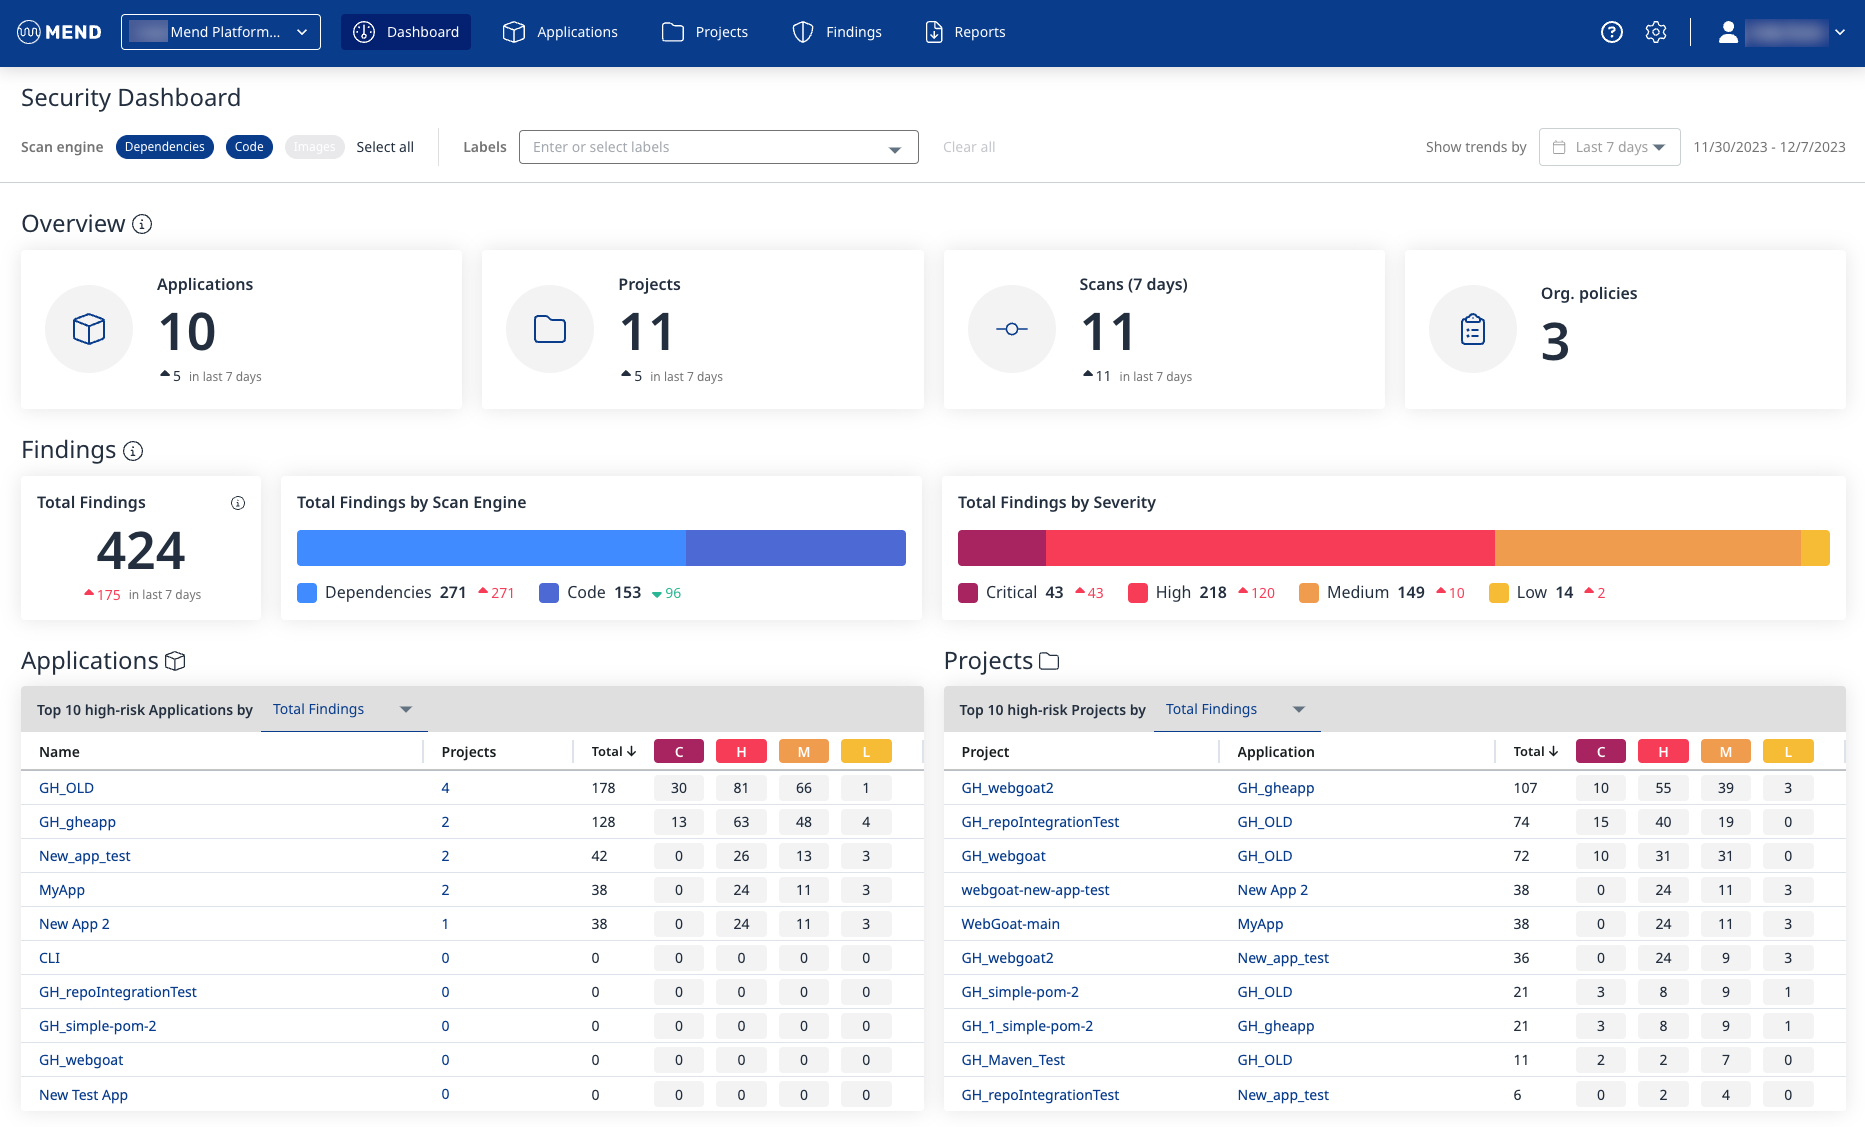
Task: Expand the Last 7 days trends dropdown
Action: 1609,147
